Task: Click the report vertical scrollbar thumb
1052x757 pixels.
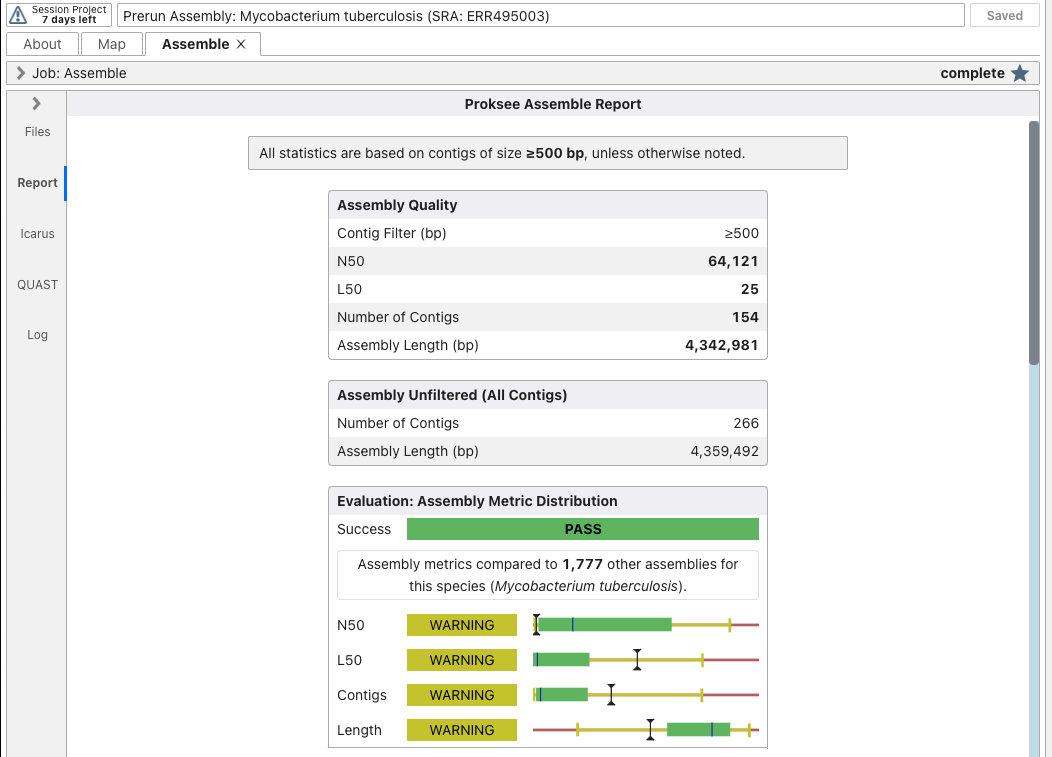Action: pyautogui.click(x=1034, y=243)
